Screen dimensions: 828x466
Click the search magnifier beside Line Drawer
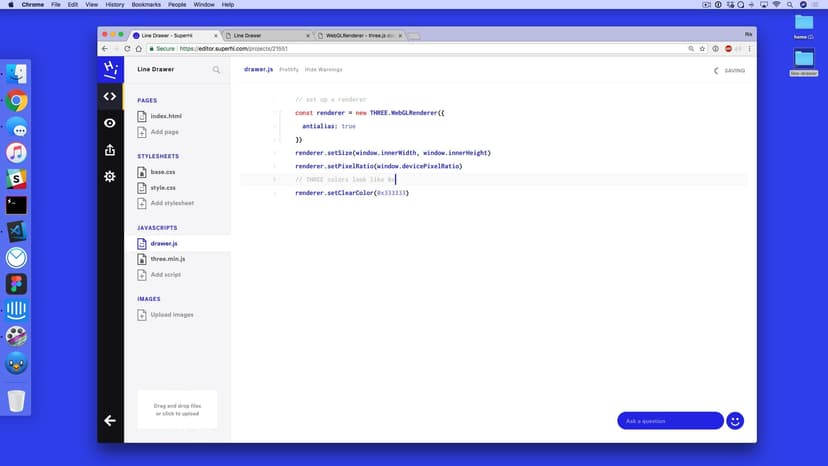coord(216,70)
